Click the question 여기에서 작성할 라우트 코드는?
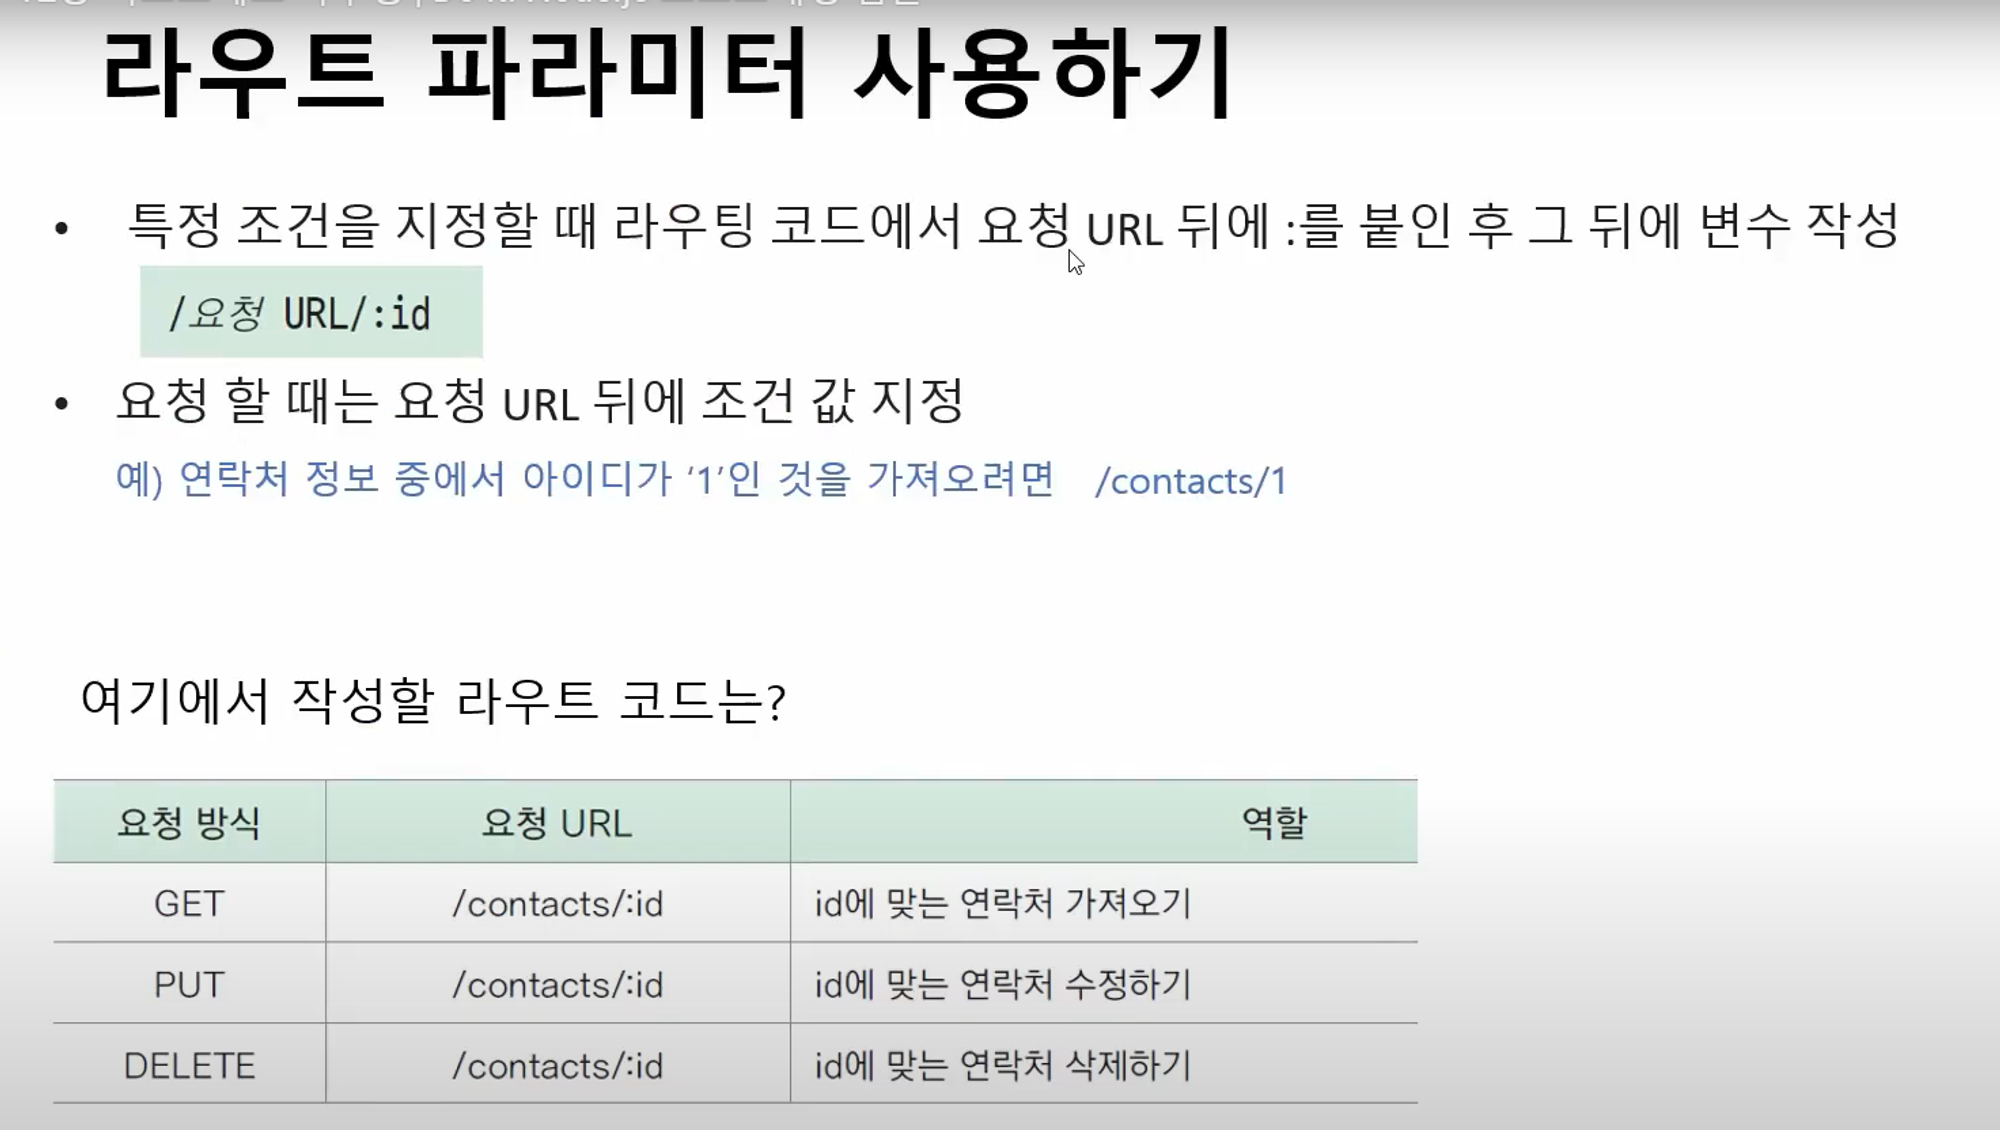The height and width of the screenshot is (1130, 2000). pyautogui.click(x=433, y=700)
